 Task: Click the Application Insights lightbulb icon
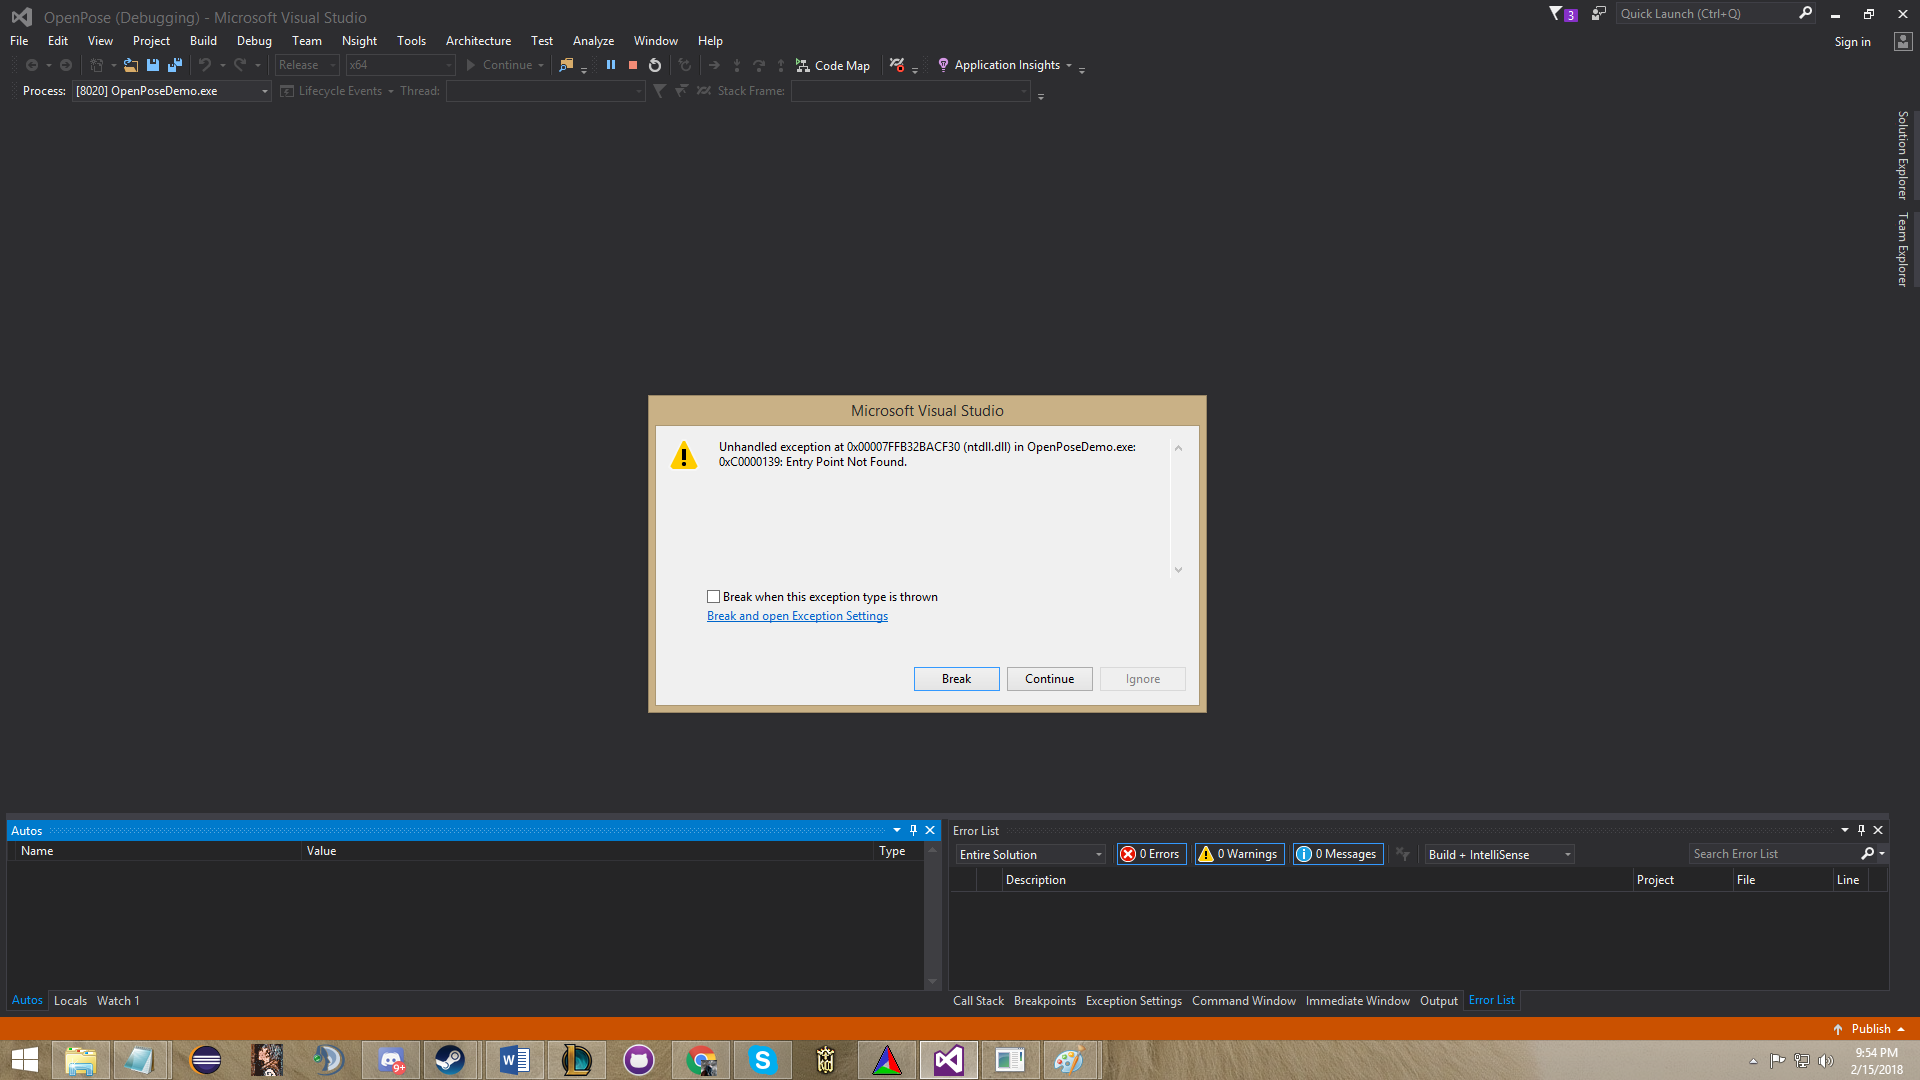(x=944, y=64)
